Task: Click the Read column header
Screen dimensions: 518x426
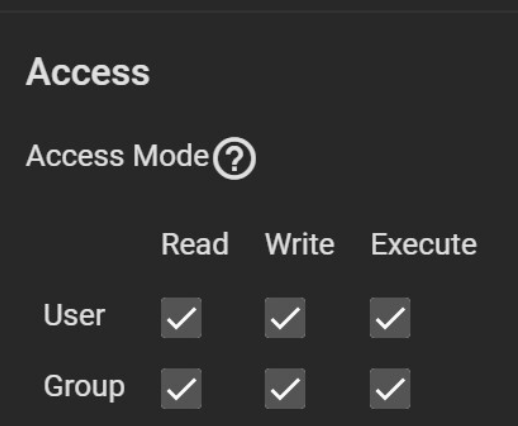Action: tap(195, 244)
